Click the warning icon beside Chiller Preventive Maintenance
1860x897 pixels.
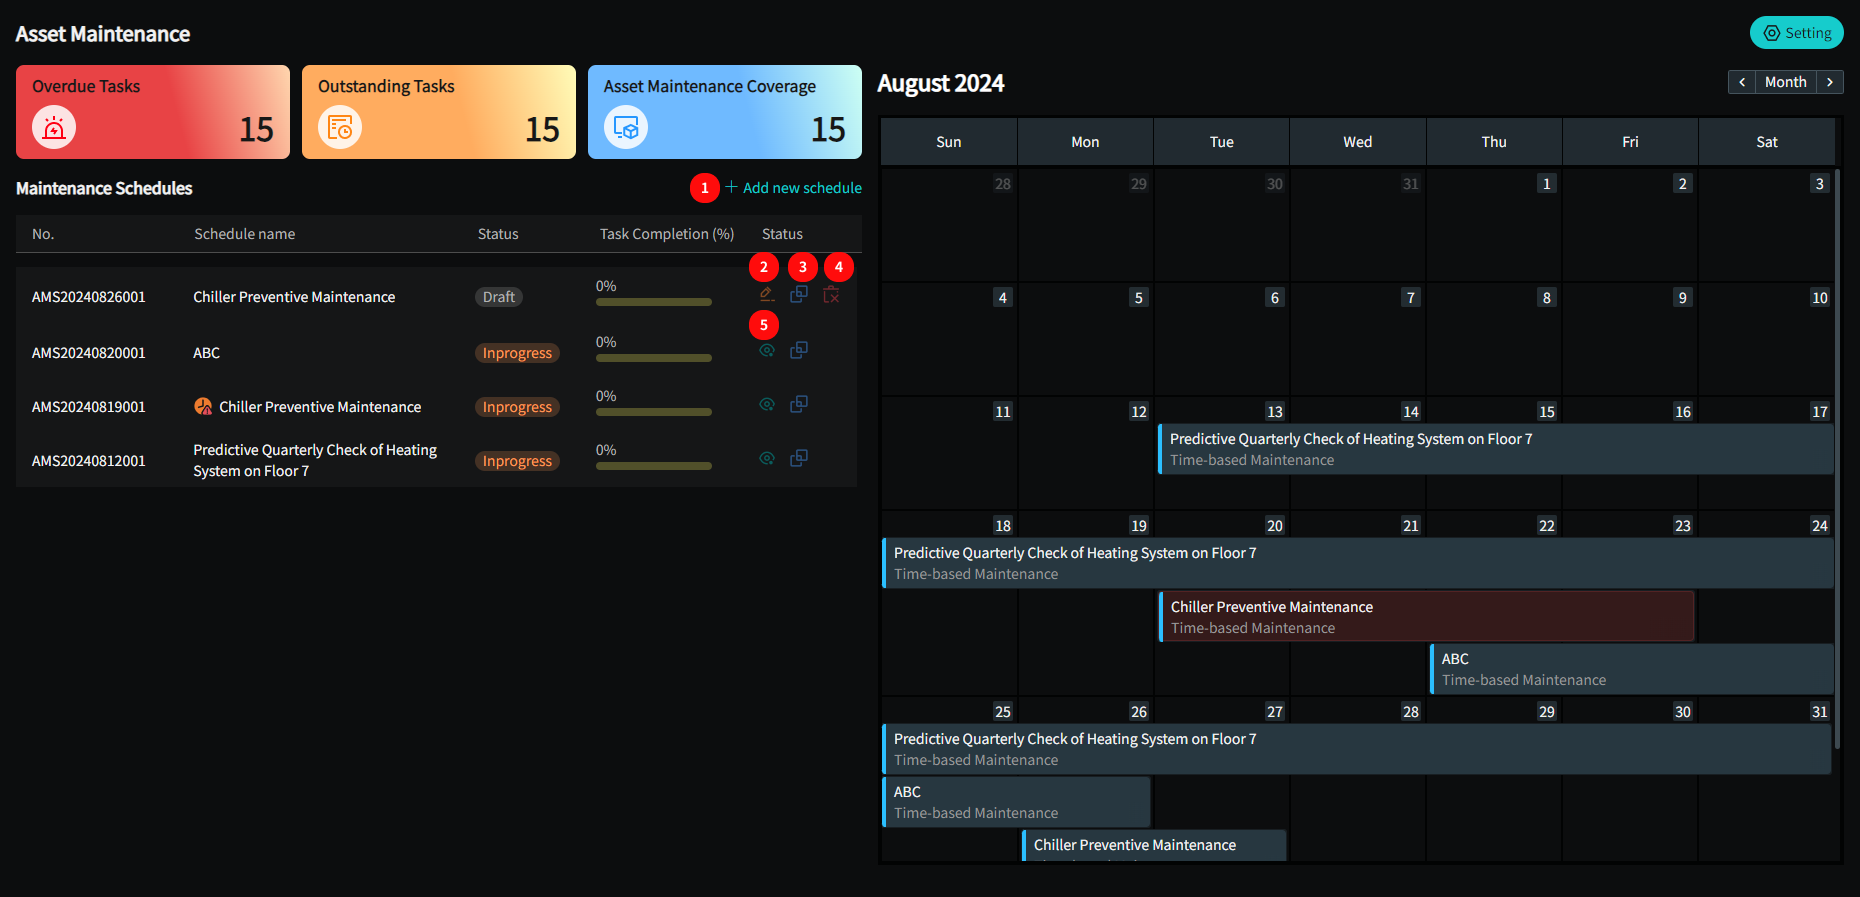click(x=203, y=406)
